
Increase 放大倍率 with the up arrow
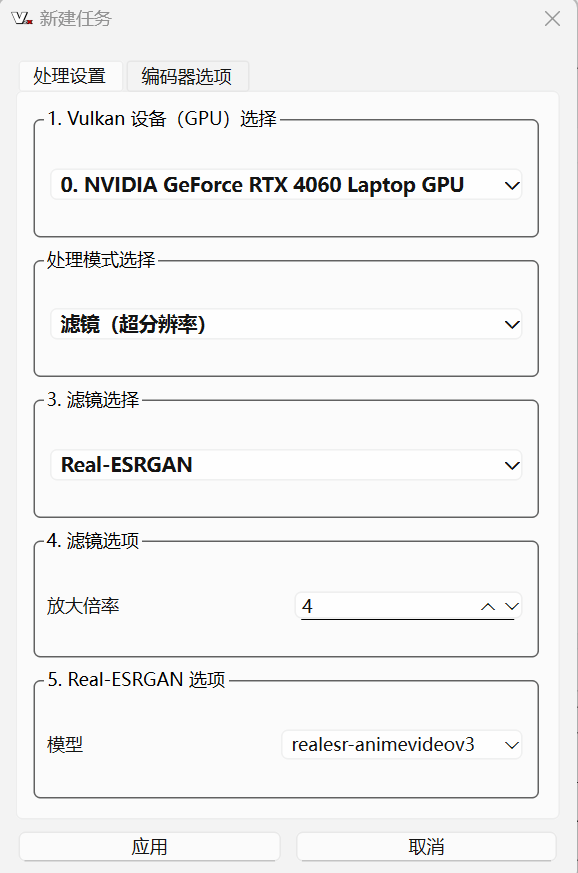click(488, 606)
